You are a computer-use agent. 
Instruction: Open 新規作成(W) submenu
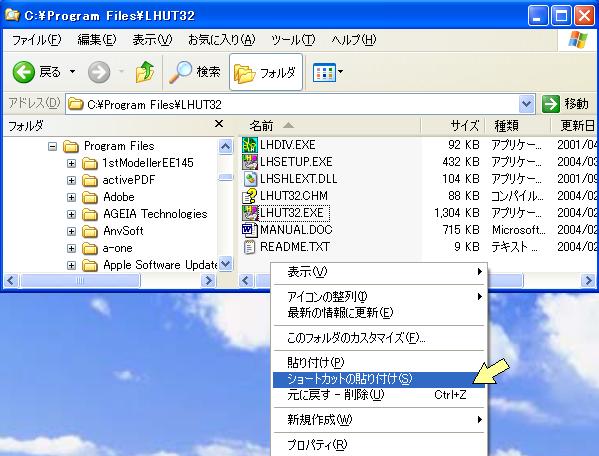pyautogui.click(x=379, y=420)
